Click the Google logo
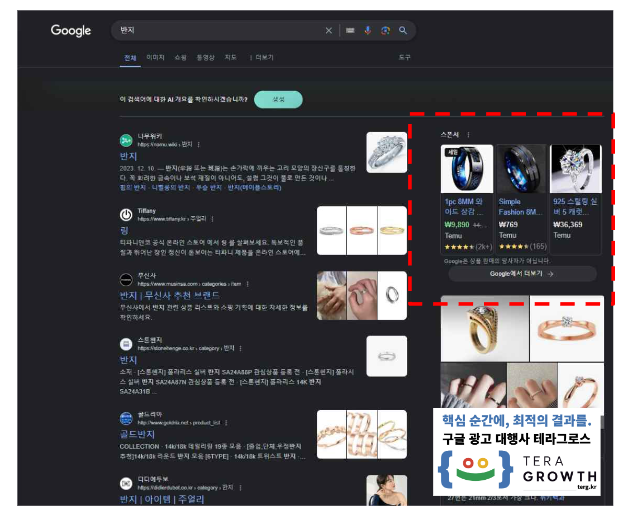 (x=71, y=31)
